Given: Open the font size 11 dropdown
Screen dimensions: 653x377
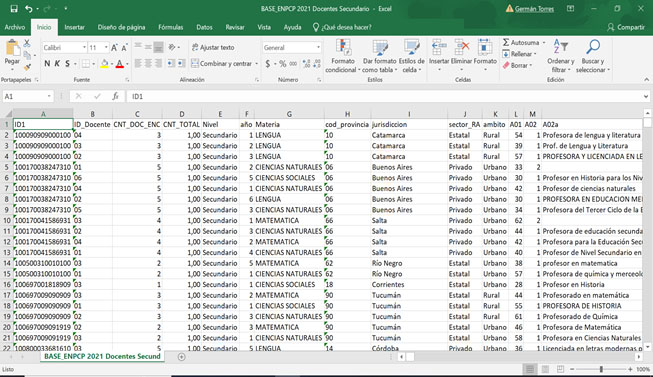Looking at the screenshot, I should 106,47.
